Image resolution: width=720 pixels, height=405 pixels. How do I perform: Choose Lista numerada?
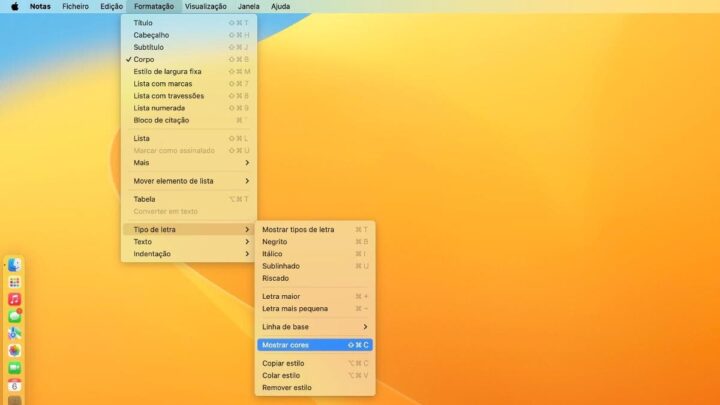pos(189,108)
